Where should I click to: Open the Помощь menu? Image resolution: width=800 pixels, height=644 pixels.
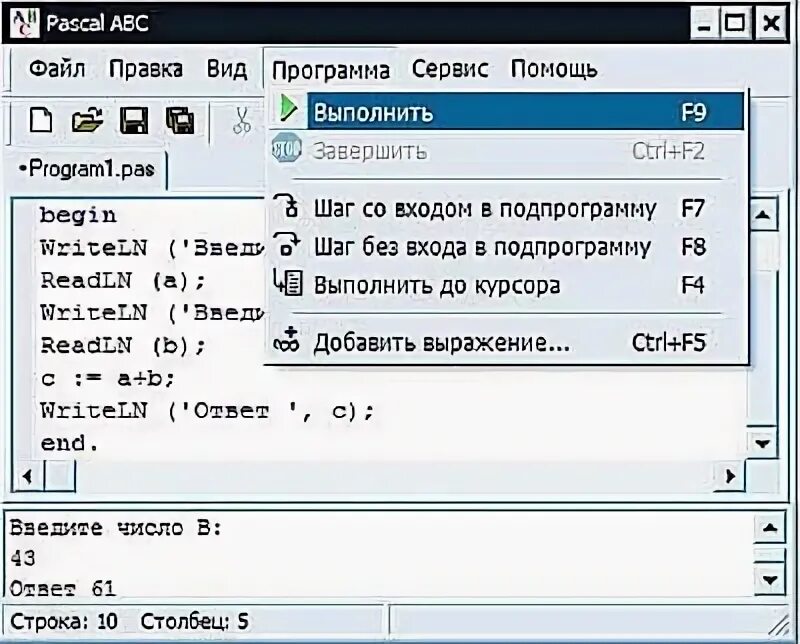[554, 69]
